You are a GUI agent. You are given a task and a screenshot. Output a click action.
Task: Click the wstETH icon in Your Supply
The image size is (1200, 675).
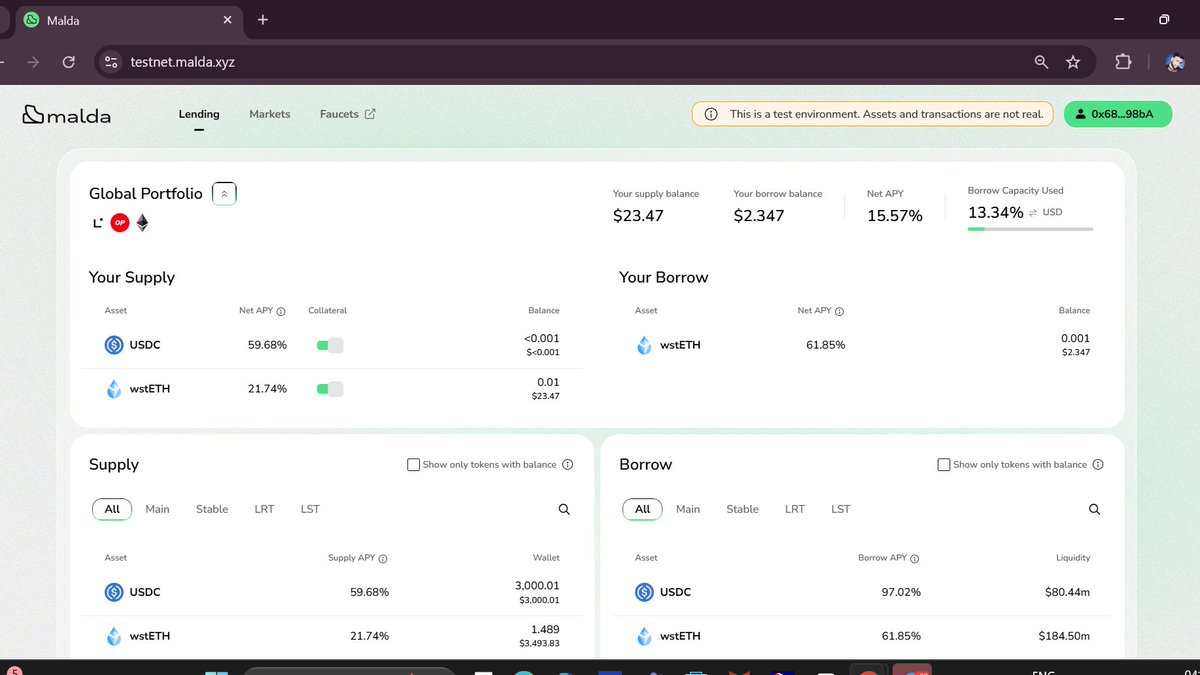114,389
